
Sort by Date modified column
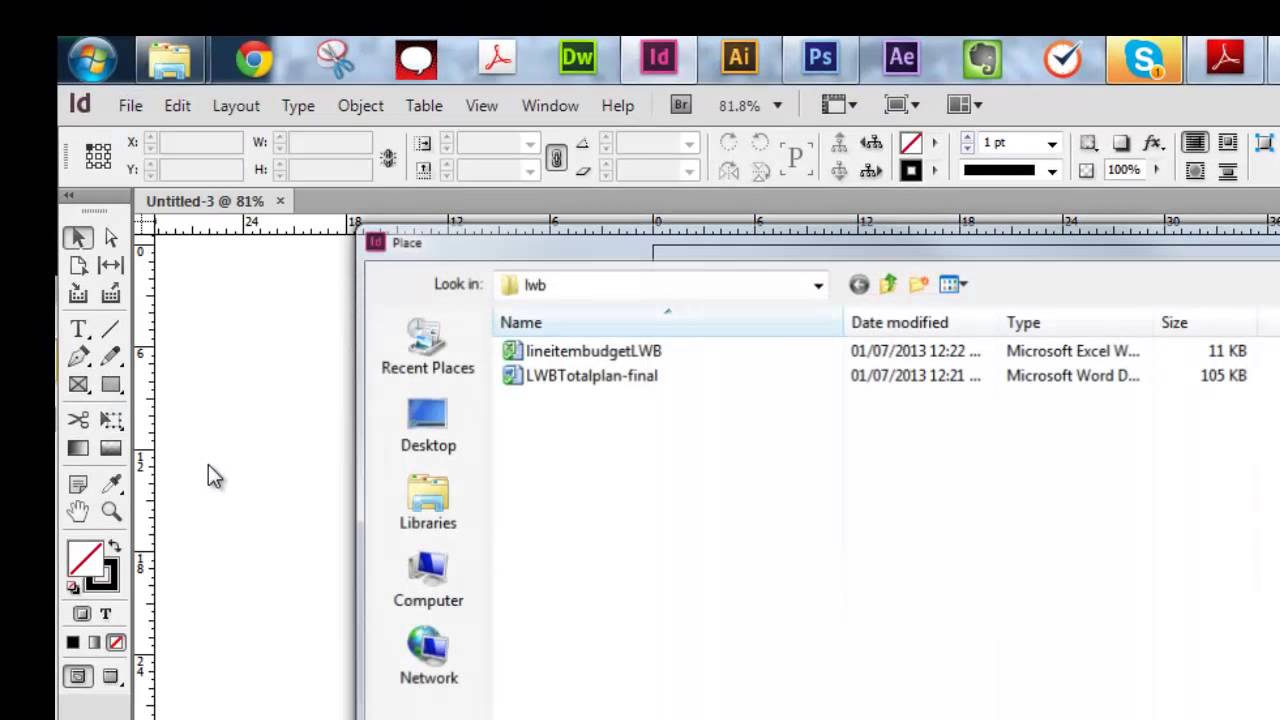pyautogui.click(x=922, y=322)
